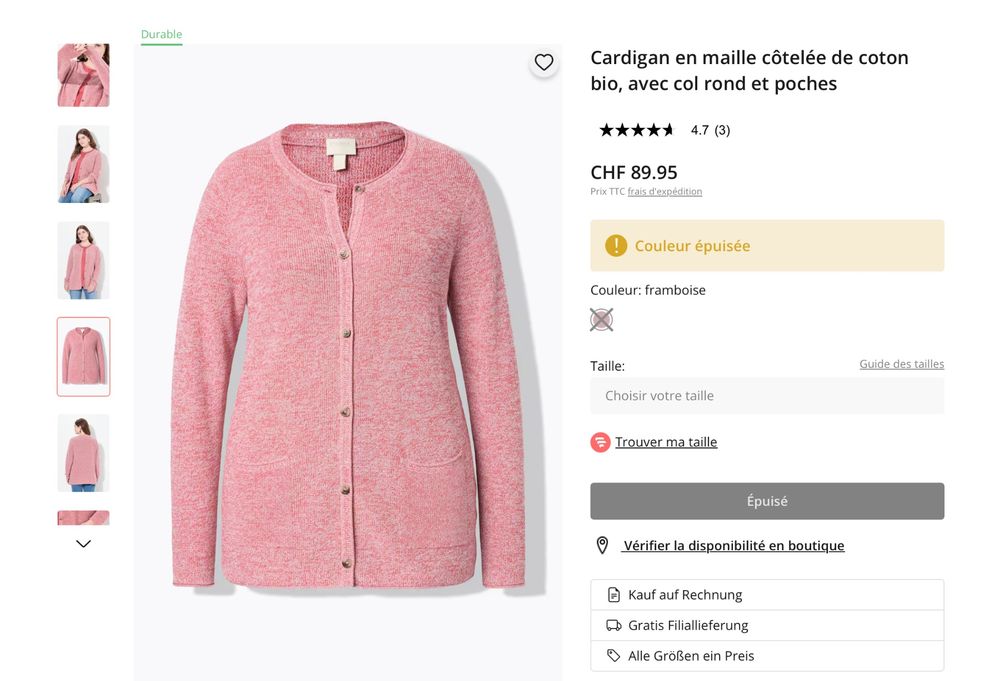This screenshot has width=1000, height=681.
Task: Click the star rating icons
Action: [637, 130]
